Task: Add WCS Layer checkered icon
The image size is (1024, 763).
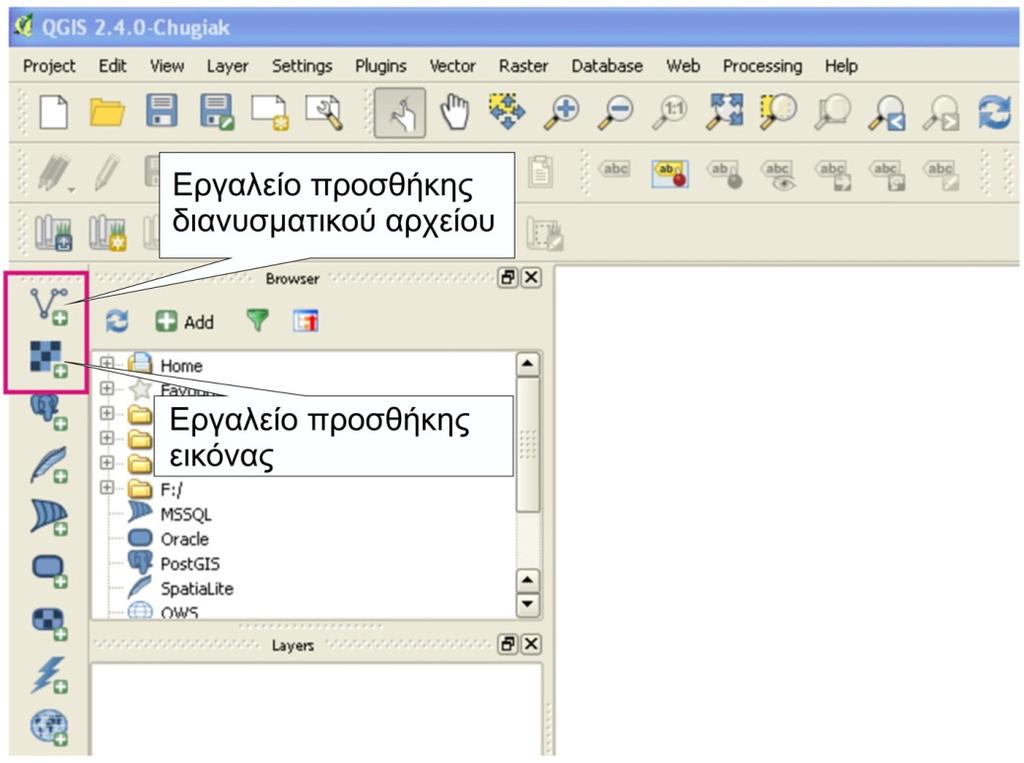Action: point(49,623)
